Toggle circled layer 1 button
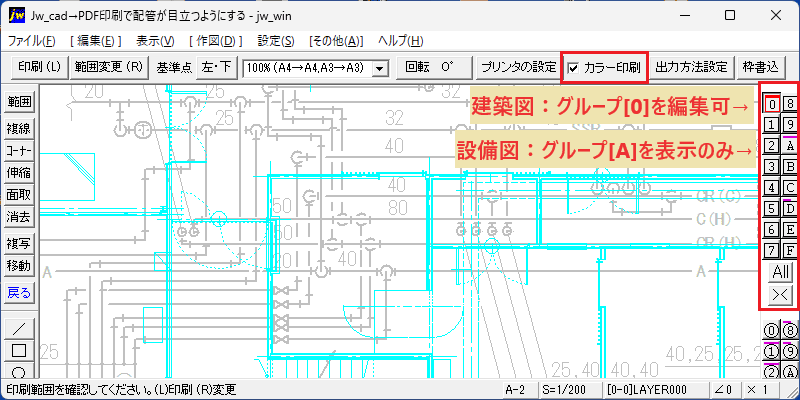Viewport: 800px width, 400px height. [x=772, y=352]
